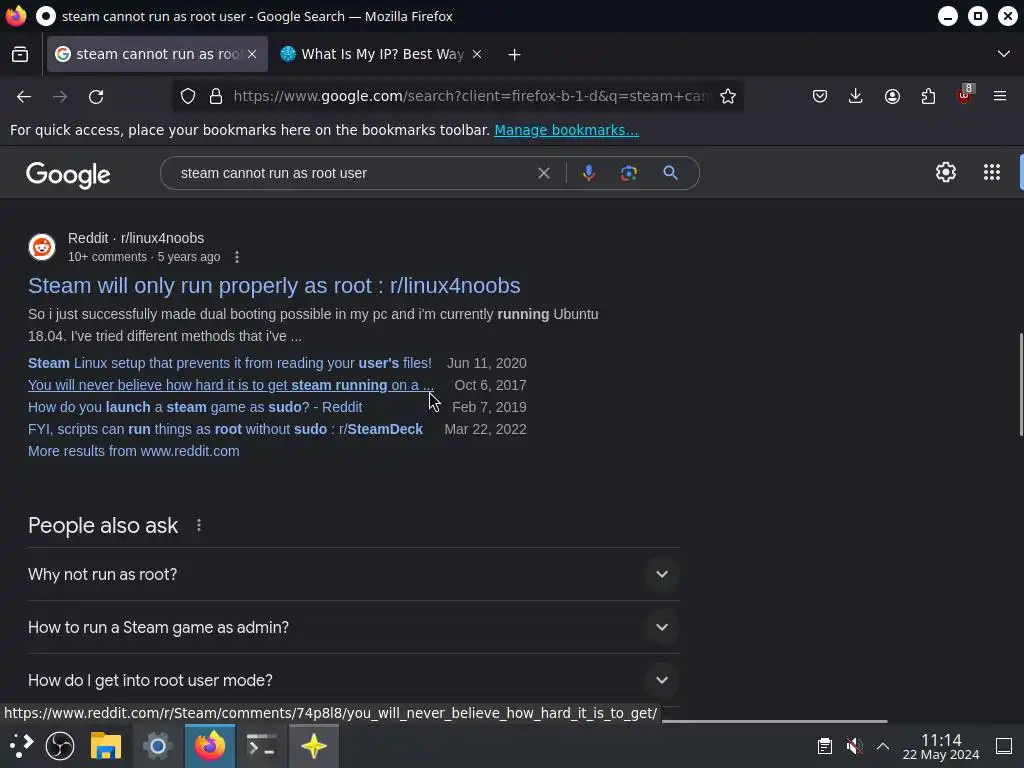Open the terminal from taskbar
The image size is (1024, 768).
[x=261, y=746]
